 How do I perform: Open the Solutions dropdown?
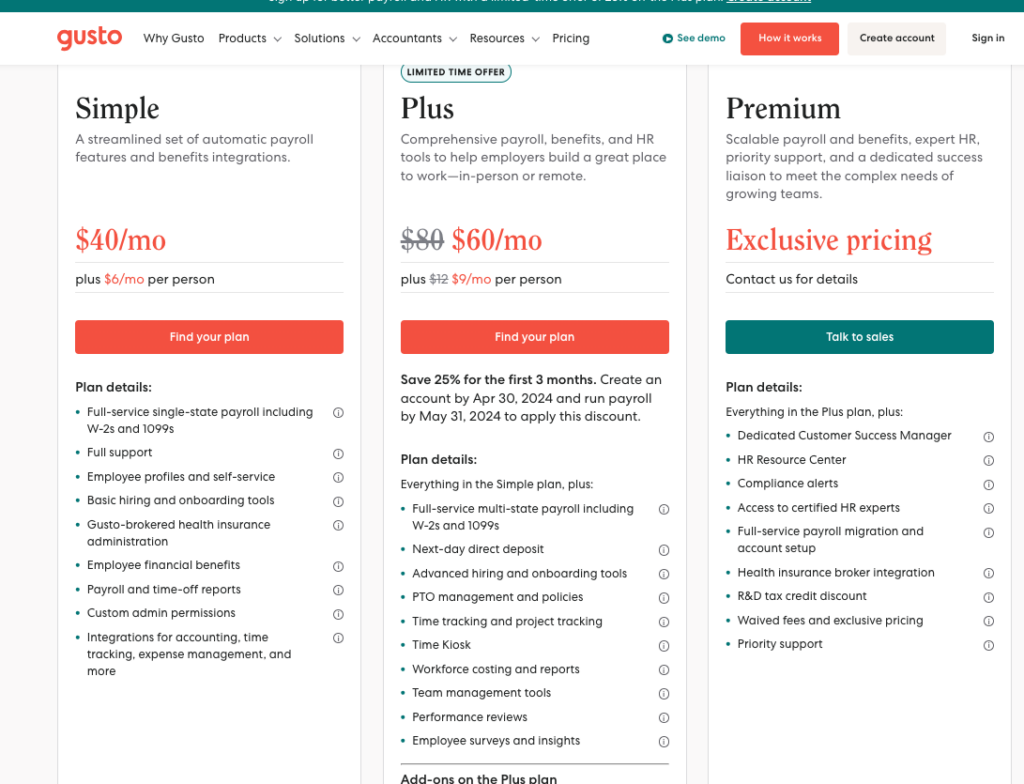(326, 38)
